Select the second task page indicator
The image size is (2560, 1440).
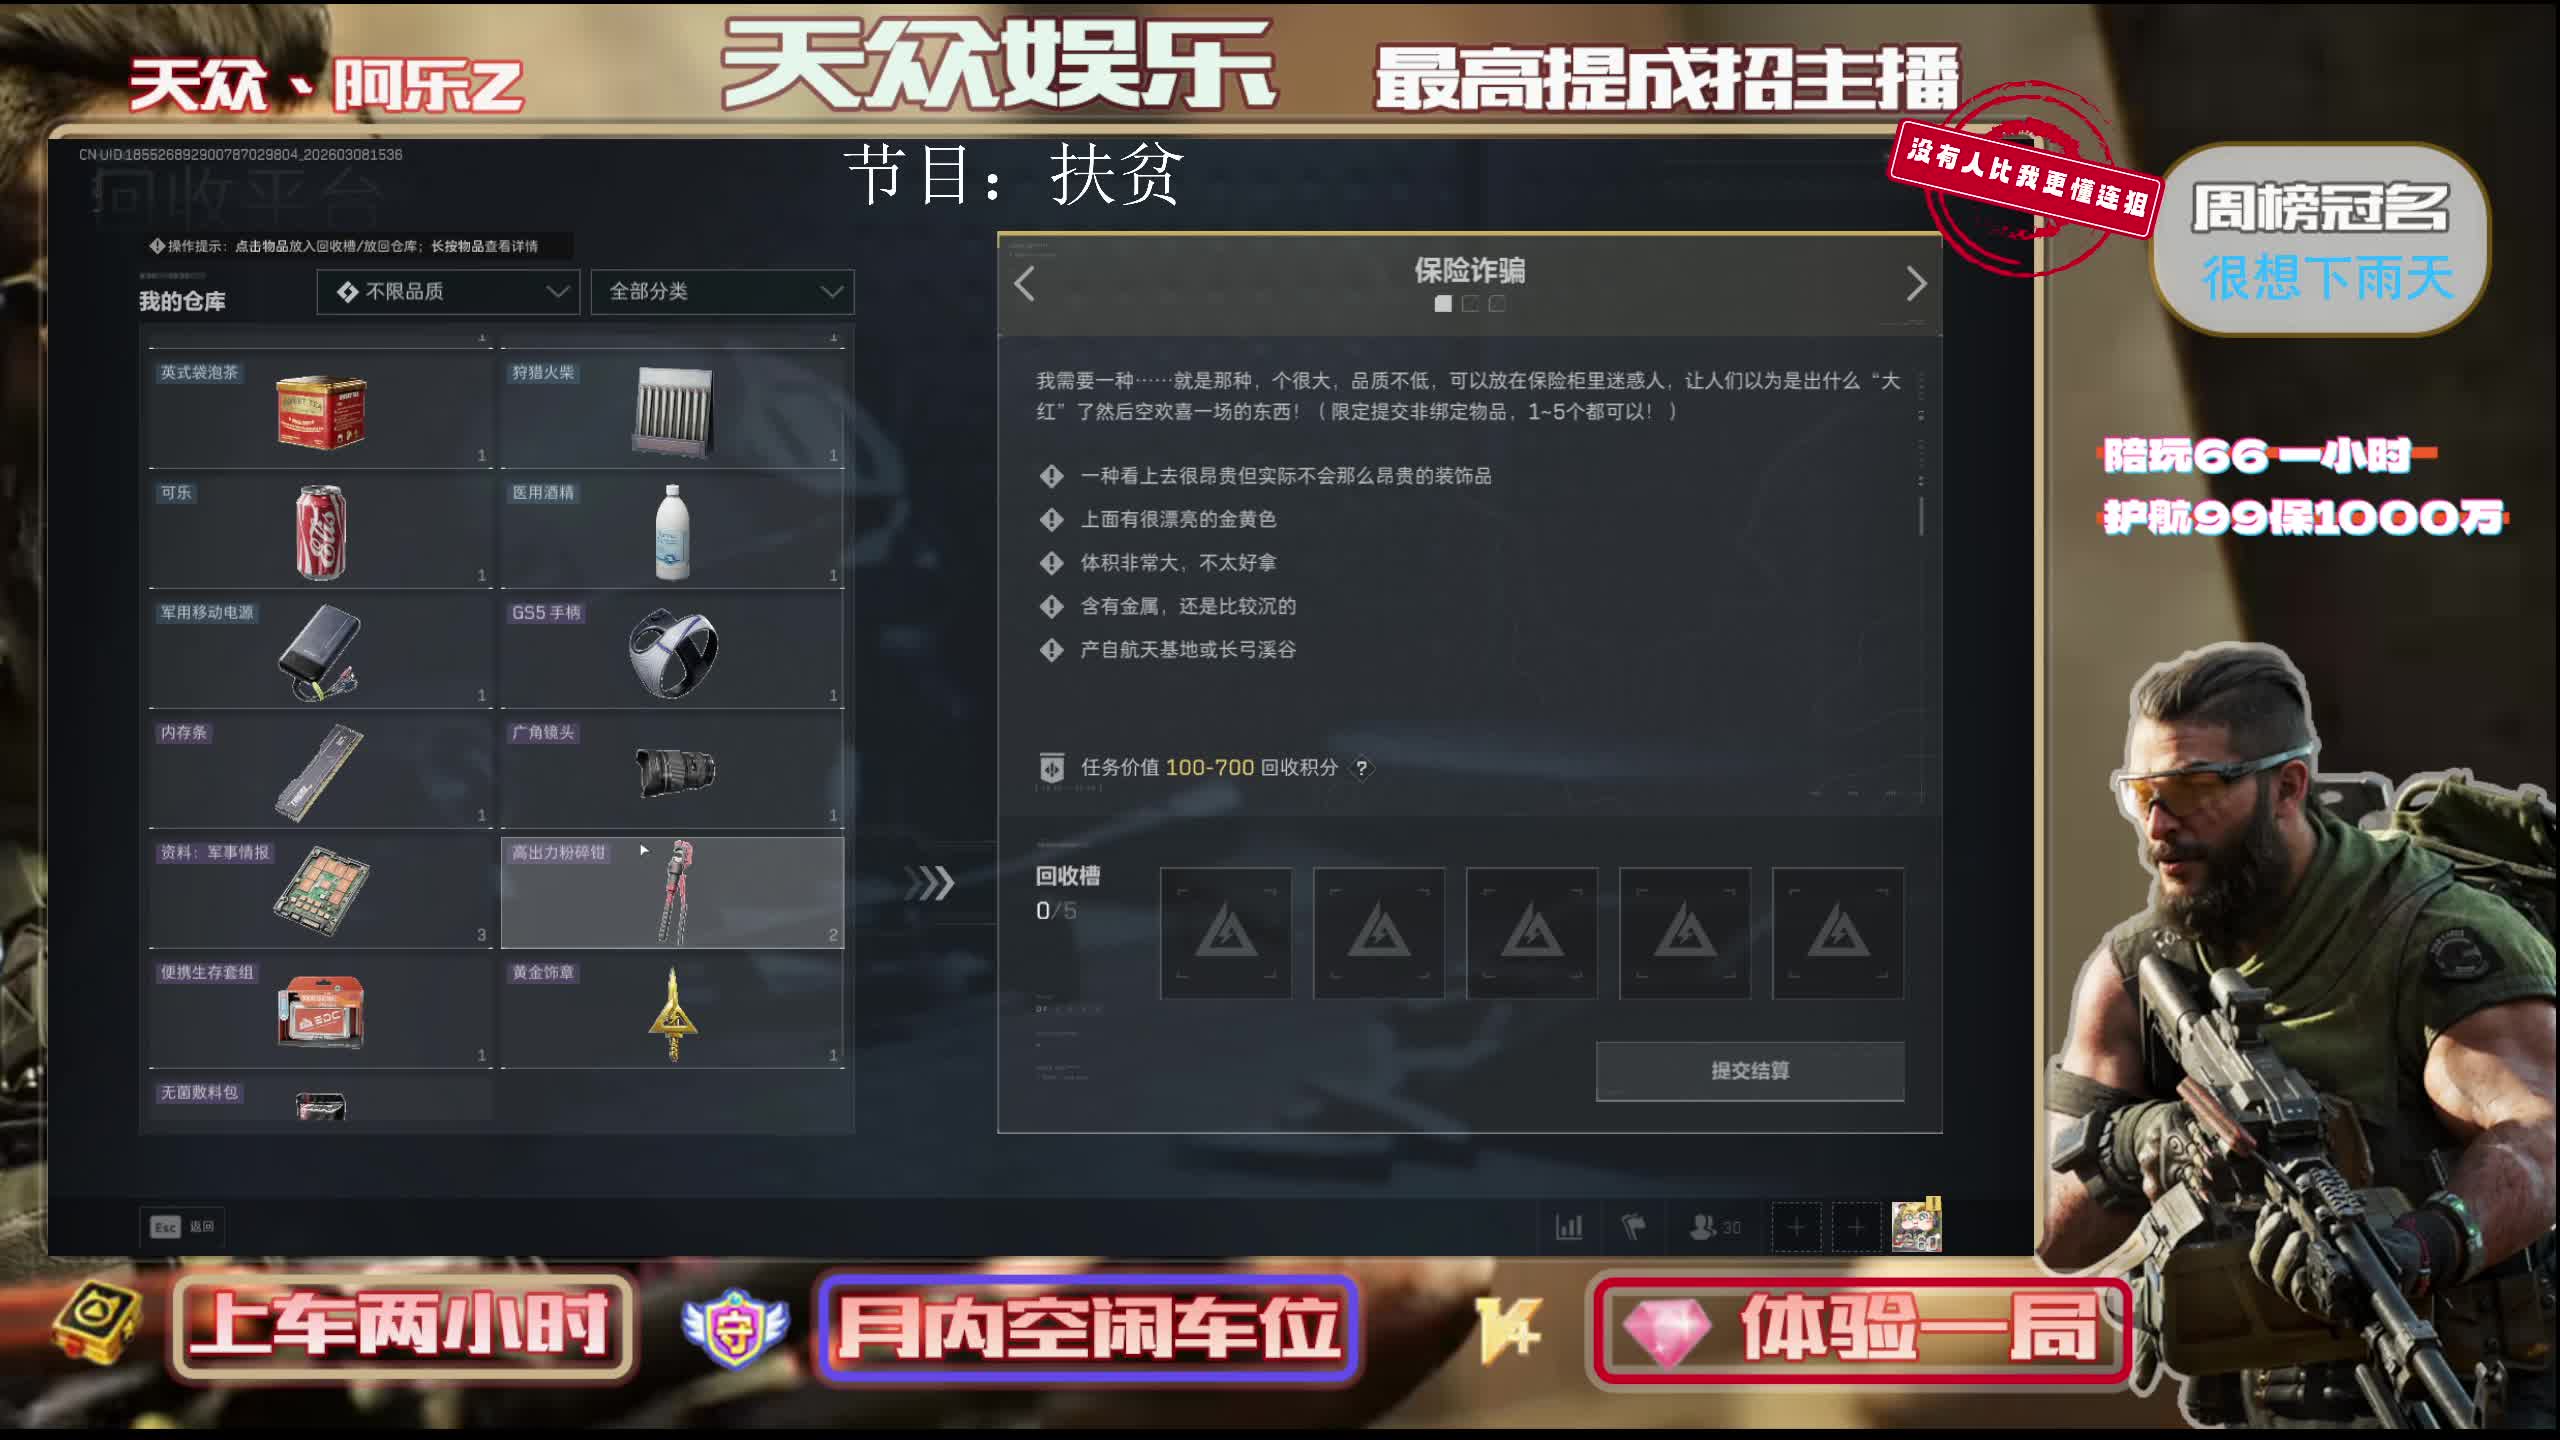tap(1470, 303)
